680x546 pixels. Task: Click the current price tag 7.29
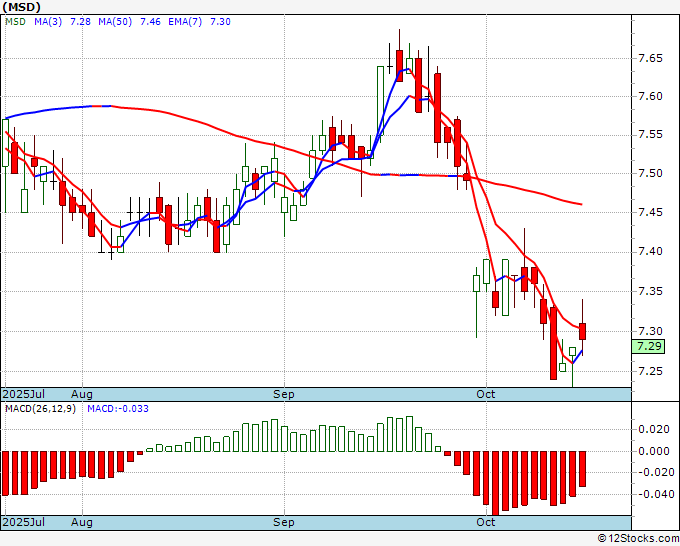[648, 347]
